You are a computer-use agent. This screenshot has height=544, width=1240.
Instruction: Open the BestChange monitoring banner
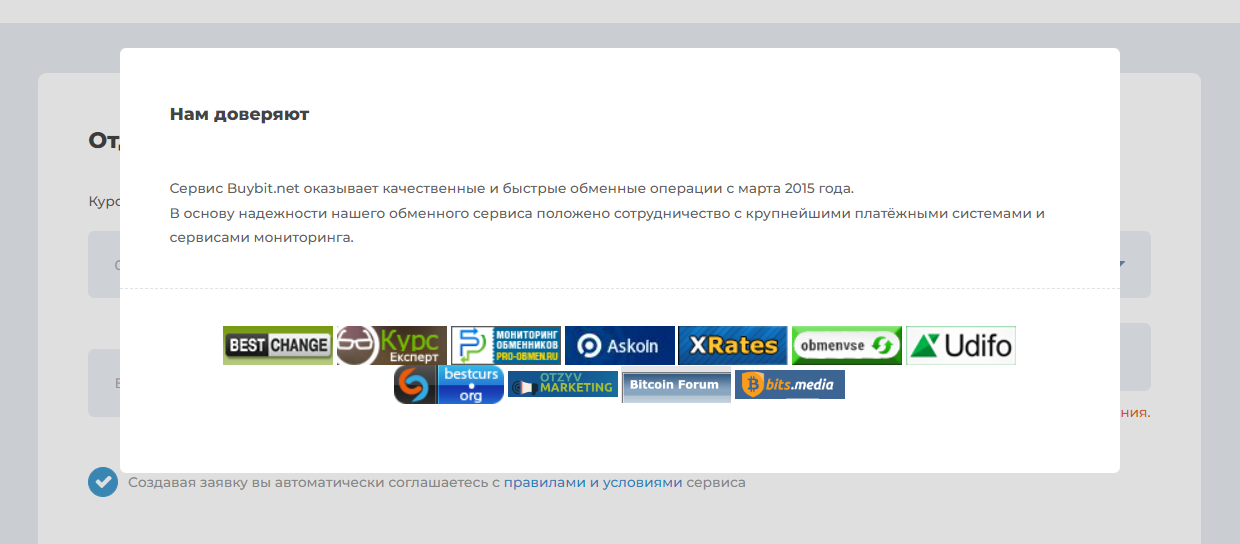(278, 345)
